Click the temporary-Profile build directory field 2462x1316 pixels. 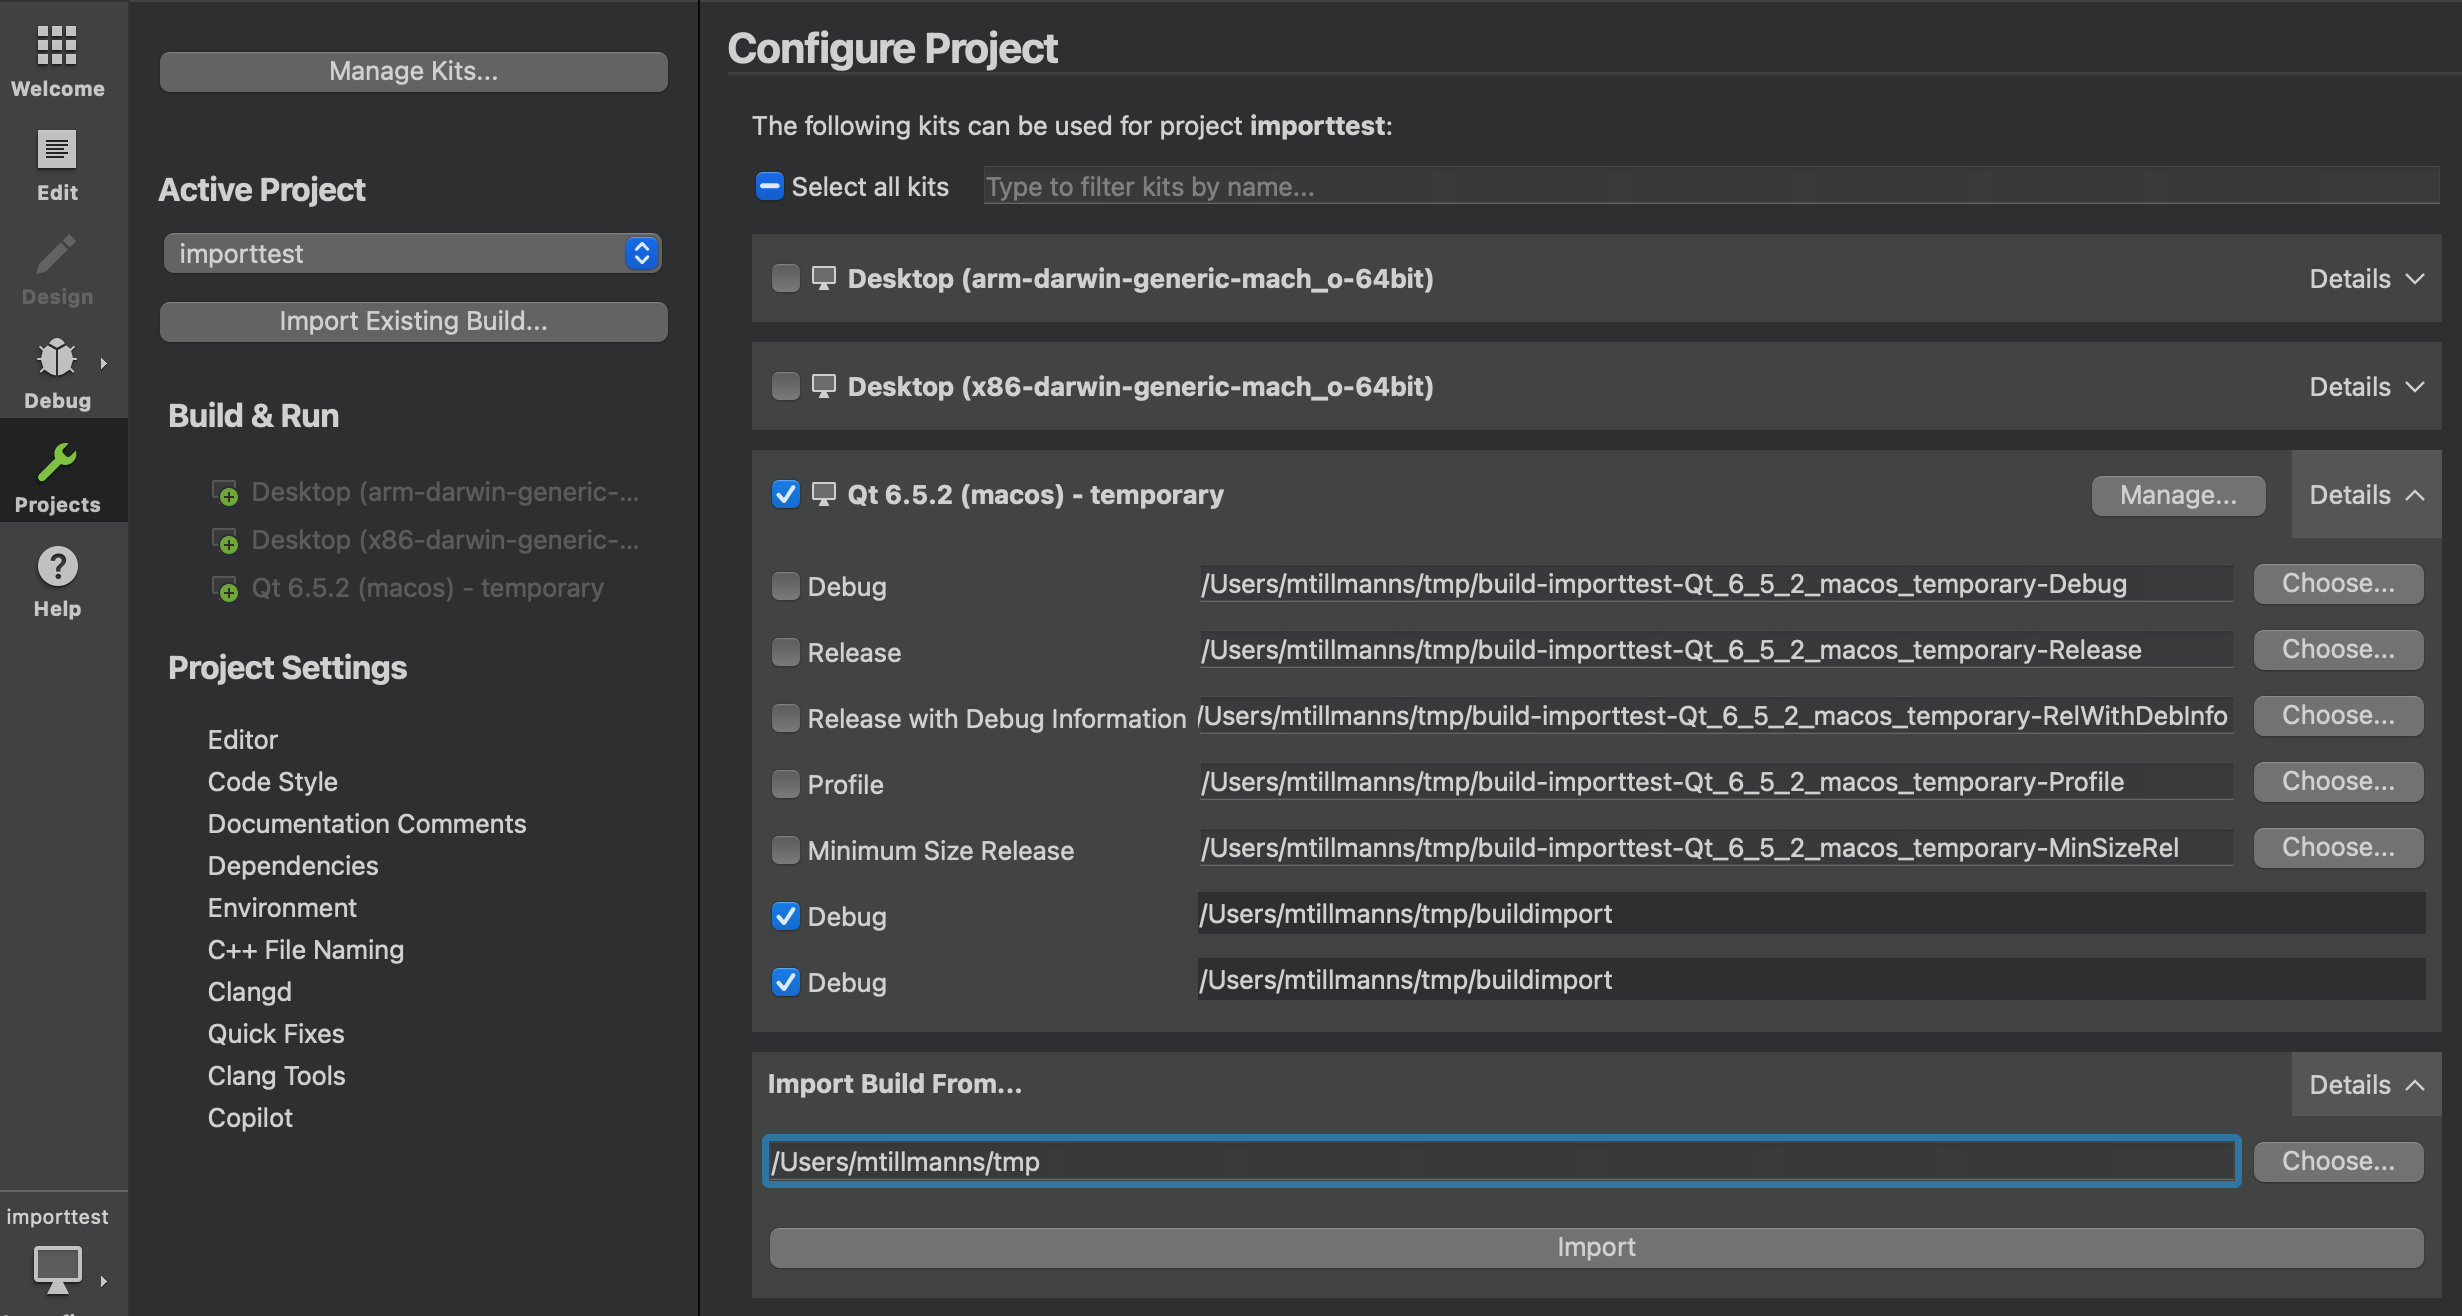pos(1715,782)
